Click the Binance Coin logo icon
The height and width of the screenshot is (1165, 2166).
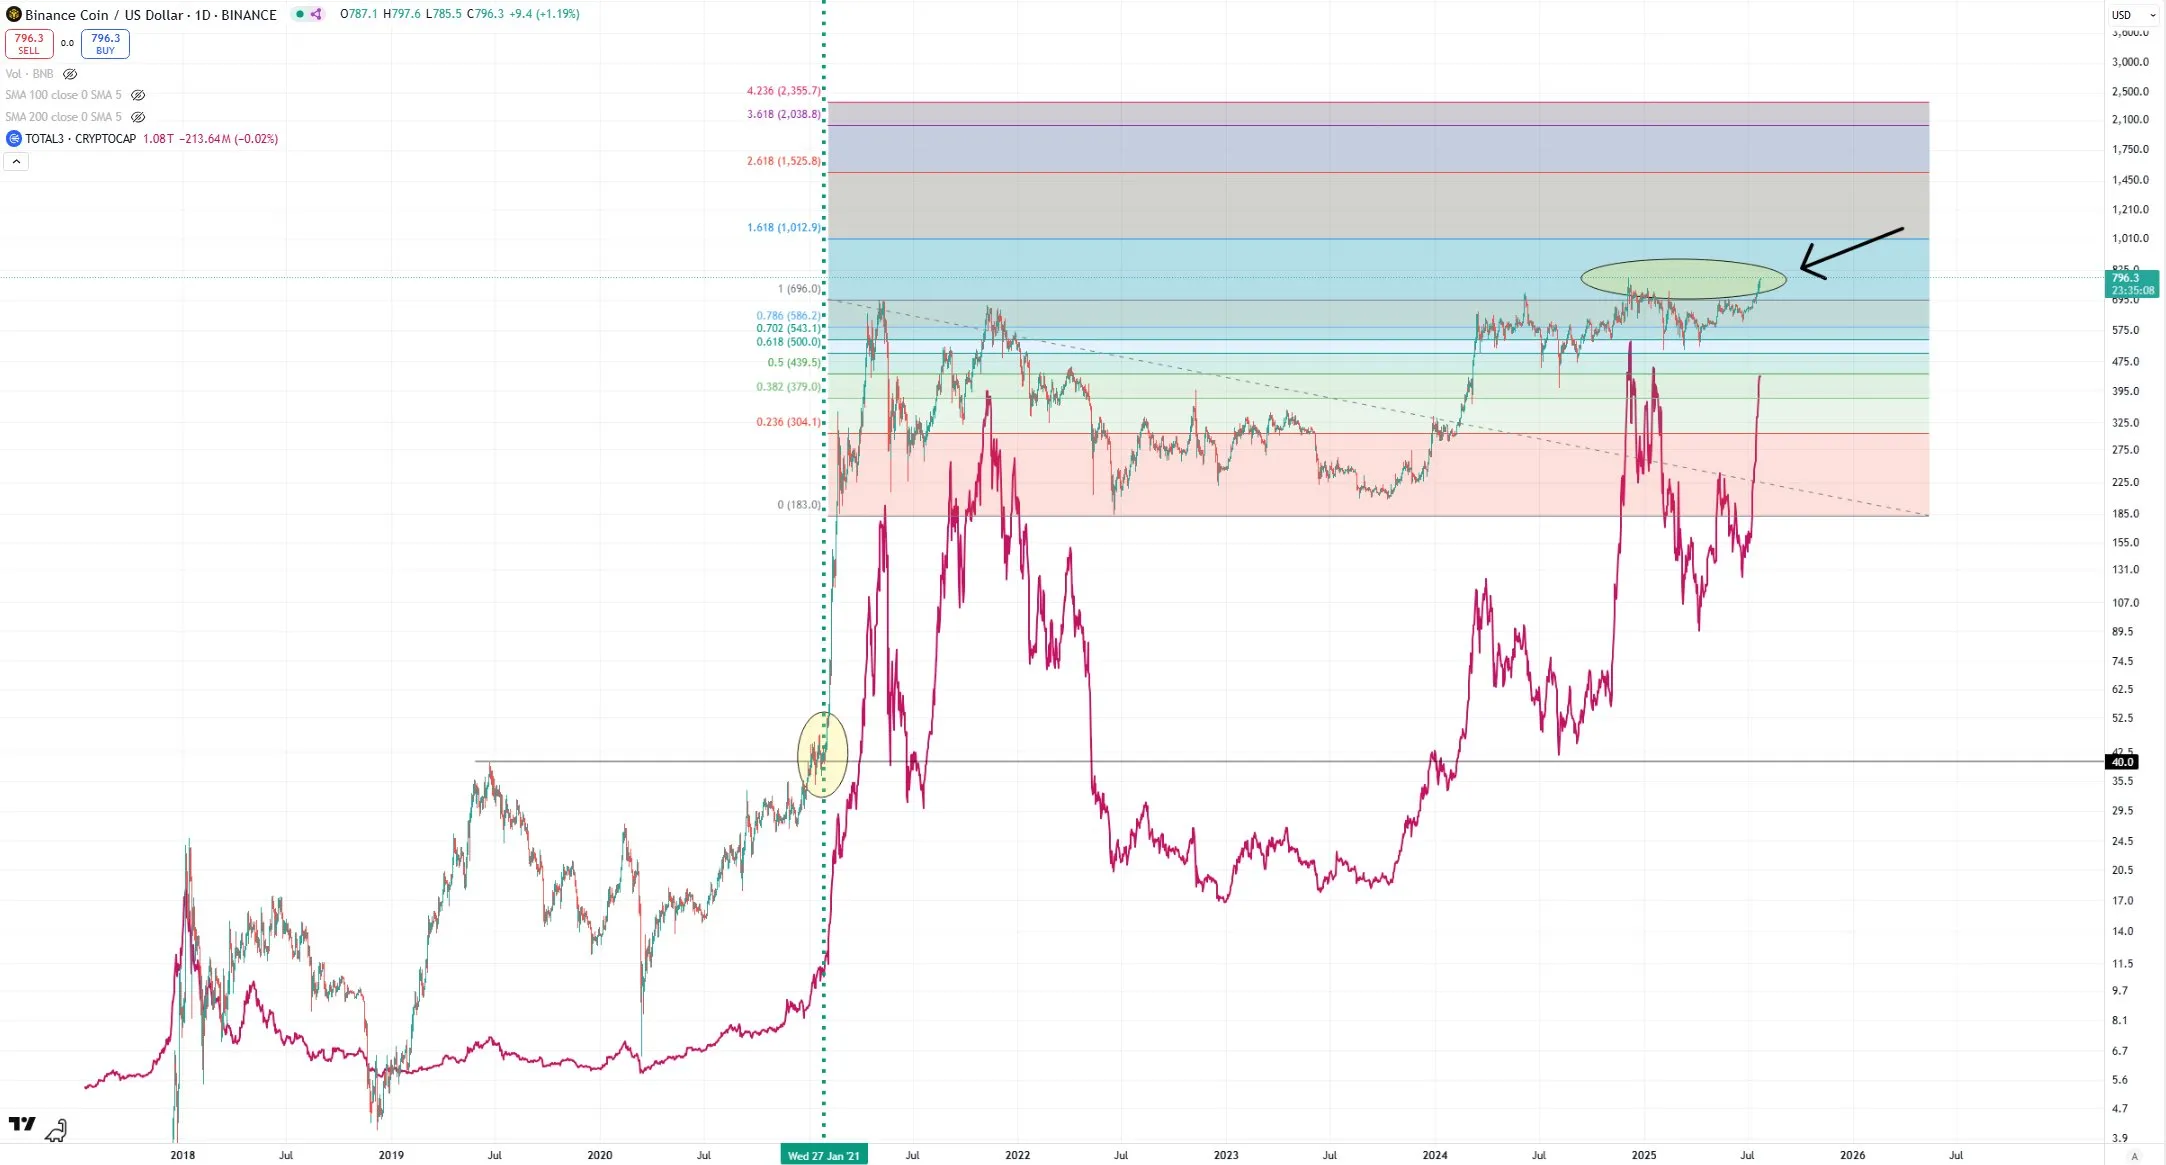(14, 14)
